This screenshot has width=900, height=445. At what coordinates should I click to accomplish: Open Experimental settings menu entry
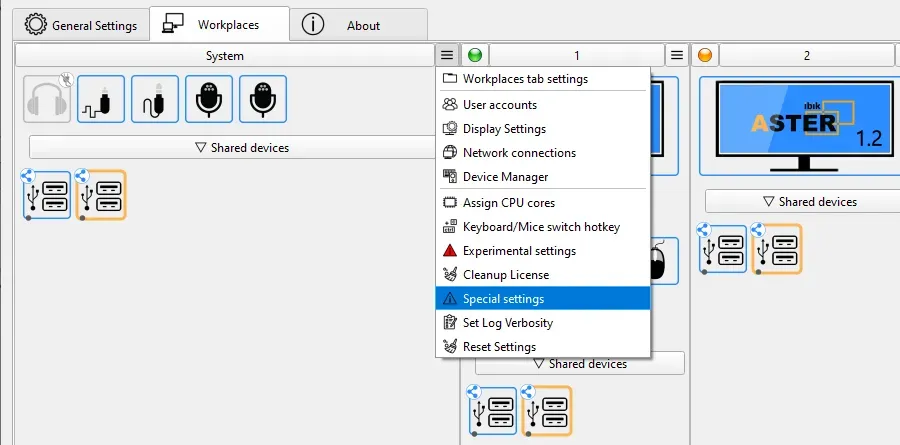[x=543, y=251]
